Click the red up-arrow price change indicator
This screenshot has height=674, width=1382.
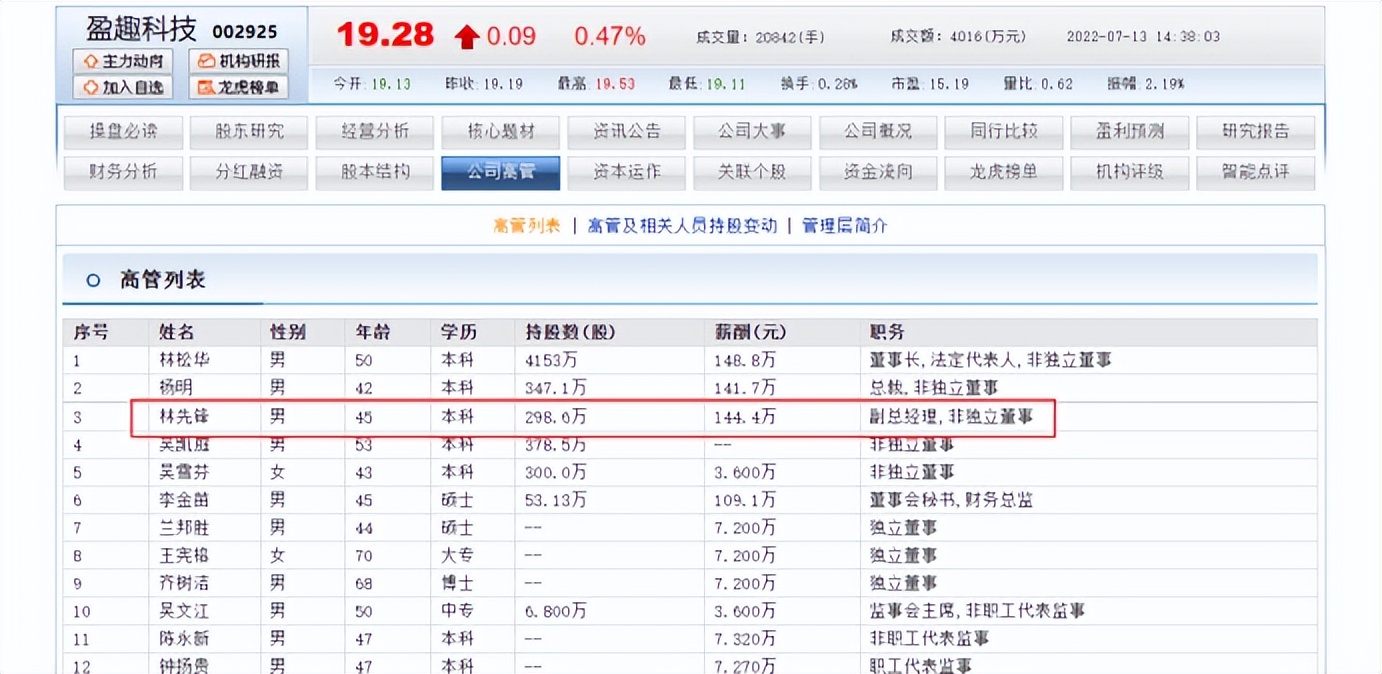tap(466, 34)
